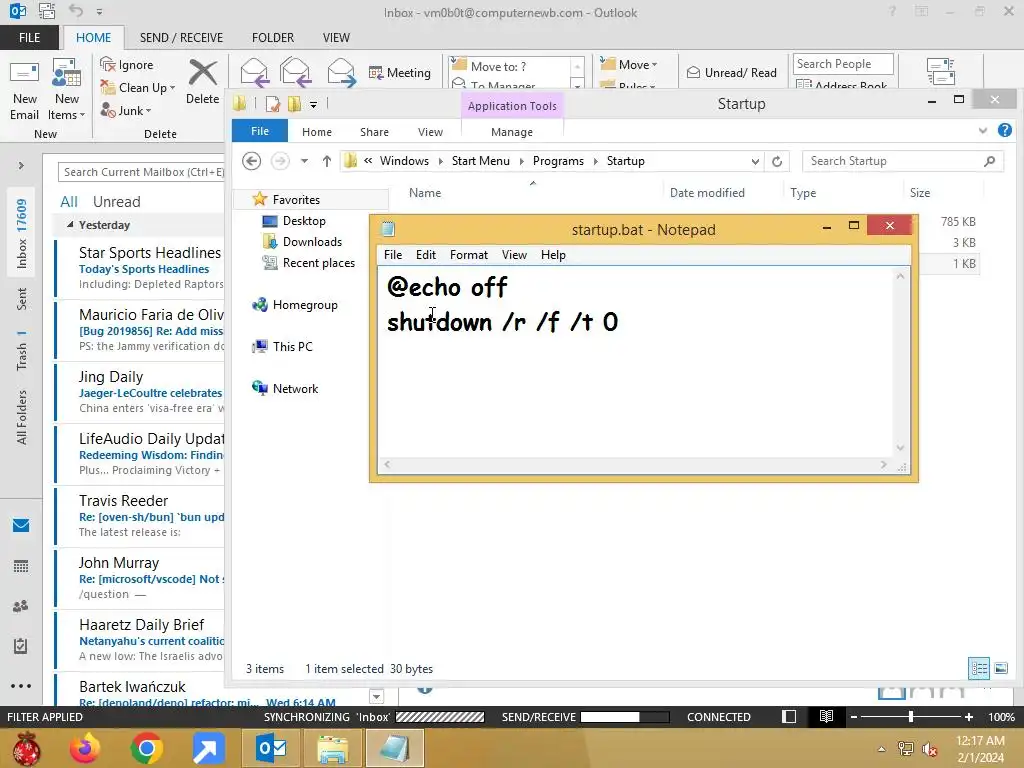Collapse the Yesterday message group
The width and height of the screenshot is (1024, 768).
tap(70, 225)
